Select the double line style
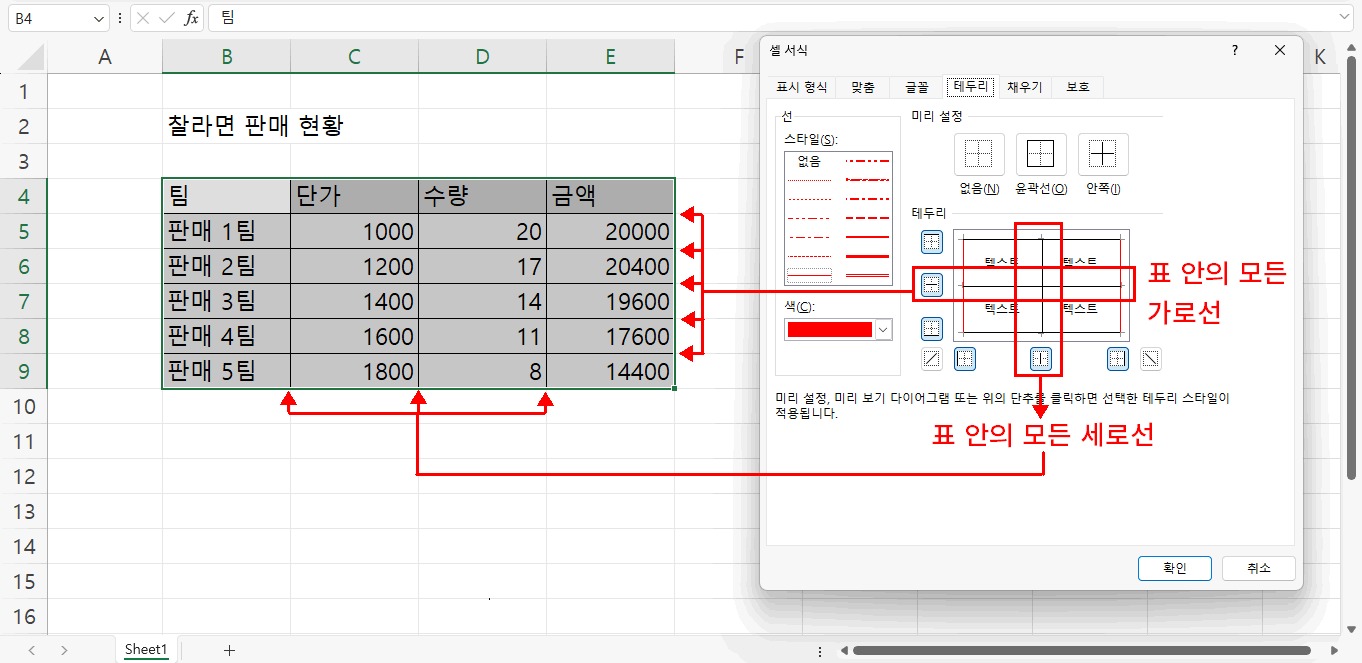 [867, 274]
